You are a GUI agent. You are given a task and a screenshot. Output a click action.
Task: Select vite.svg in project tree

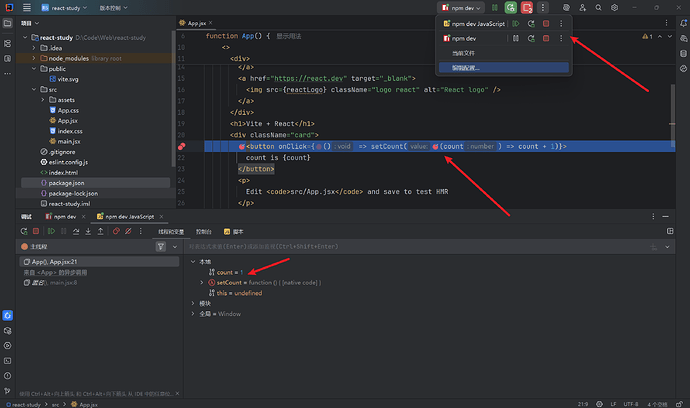click(64, 79)
